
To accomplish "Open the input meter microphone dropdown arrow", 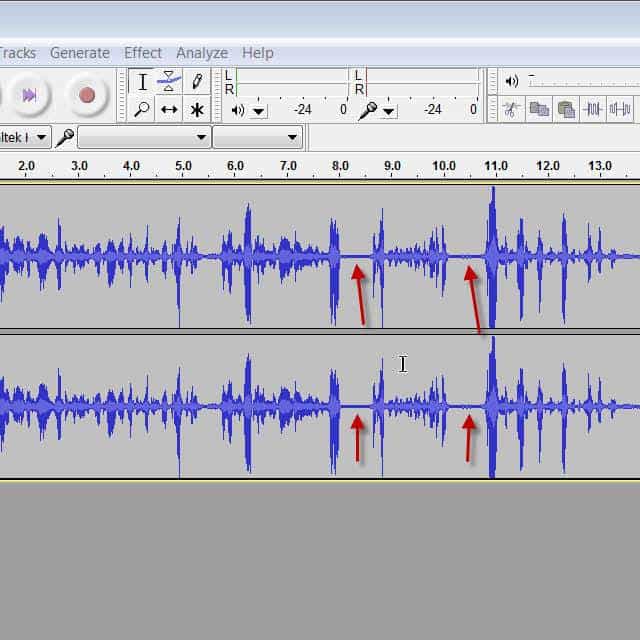I will point(389,111).
